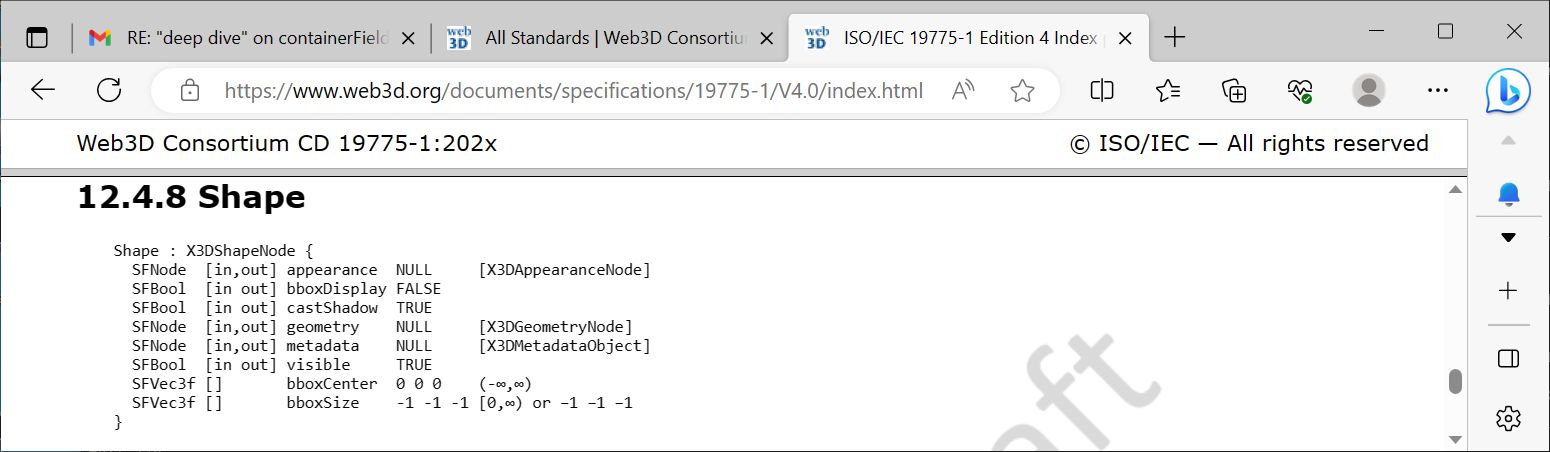Viewport: 1550px width, 452px height.
Task: Open the Favorites list
Action: pyautogui.click(x=1168, y=91)
